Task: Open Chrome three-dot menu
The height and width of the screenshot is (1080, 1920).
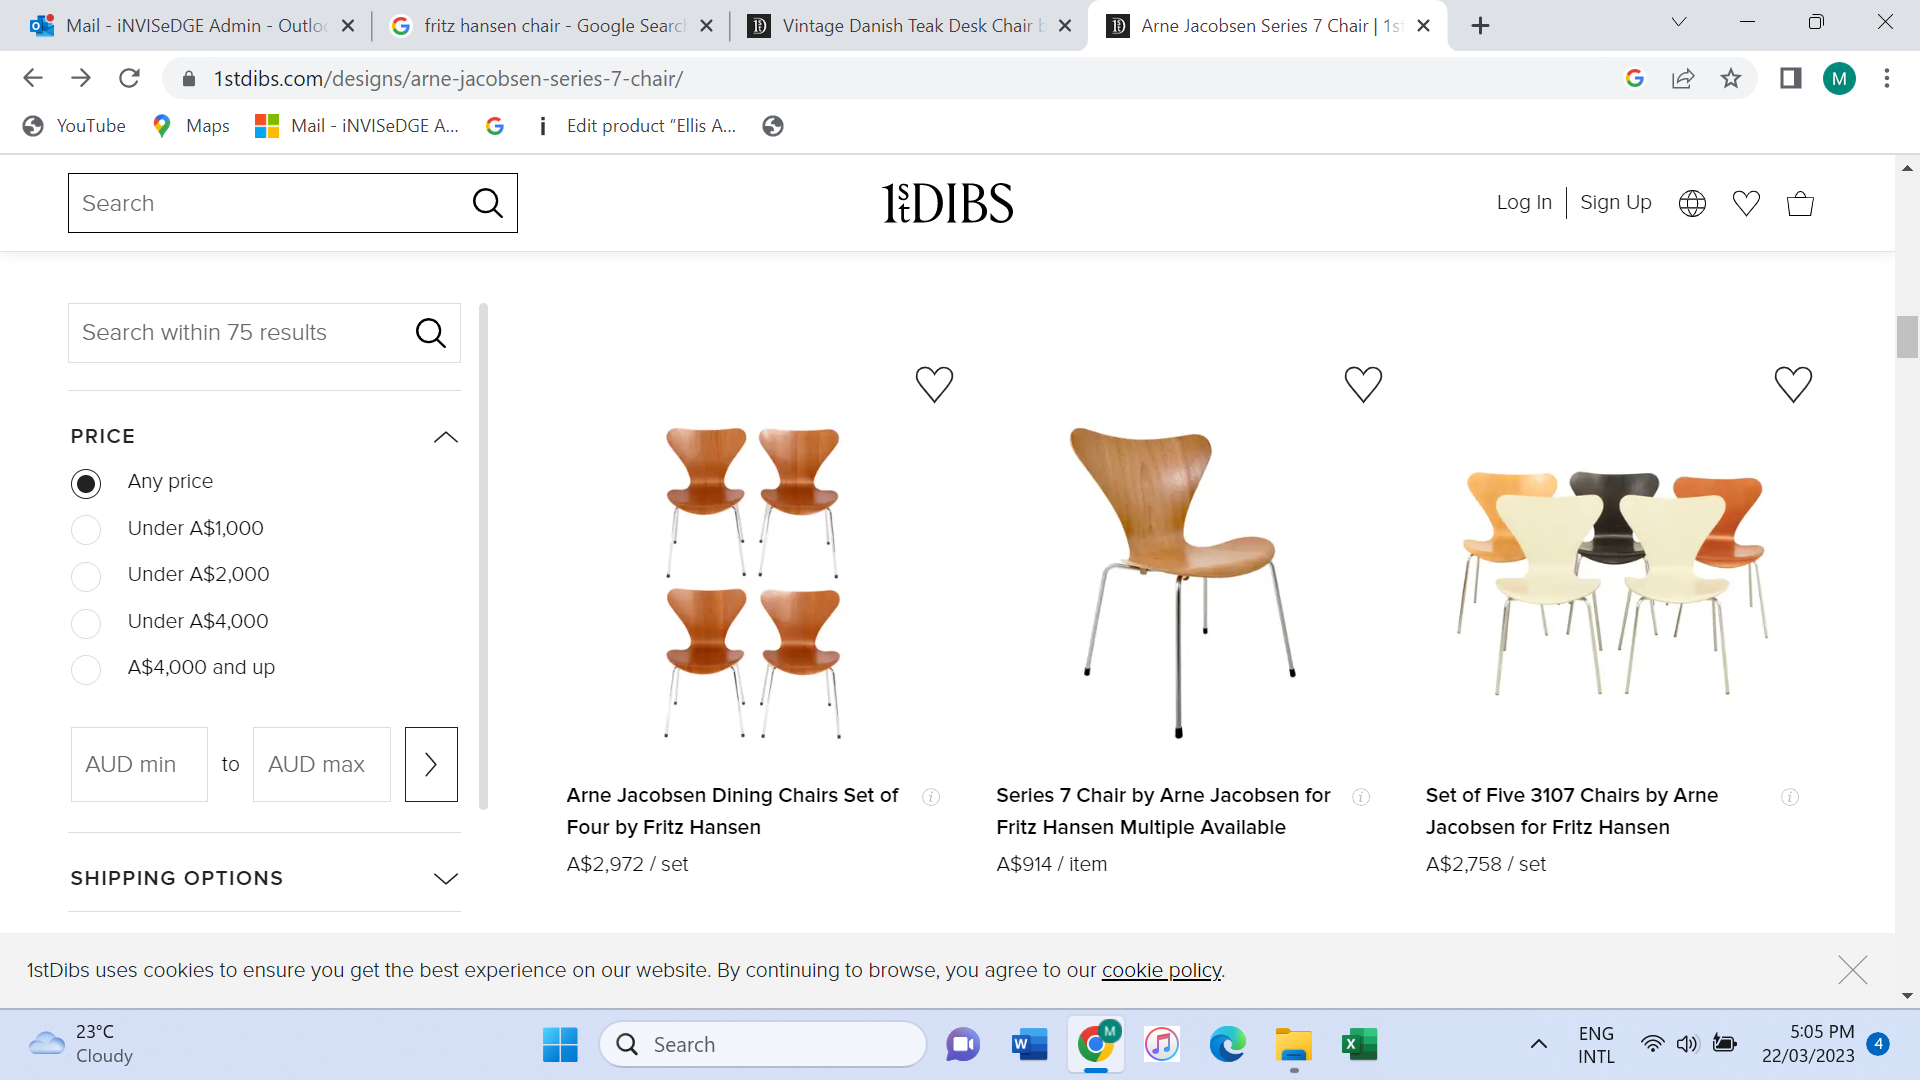Action: pyautogui.click(x=1887, y=78)
